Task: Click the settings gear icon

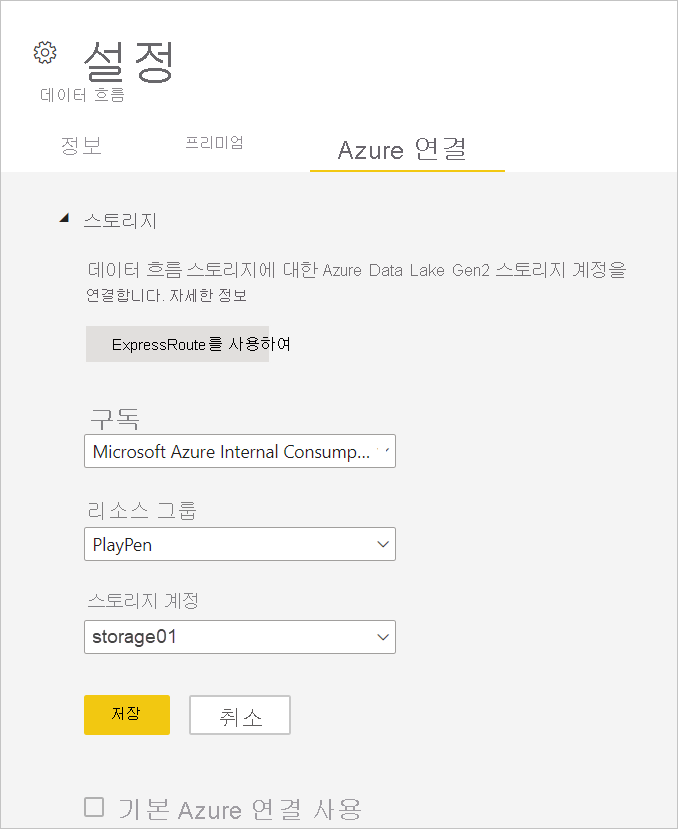Action: tap(44, 52)
